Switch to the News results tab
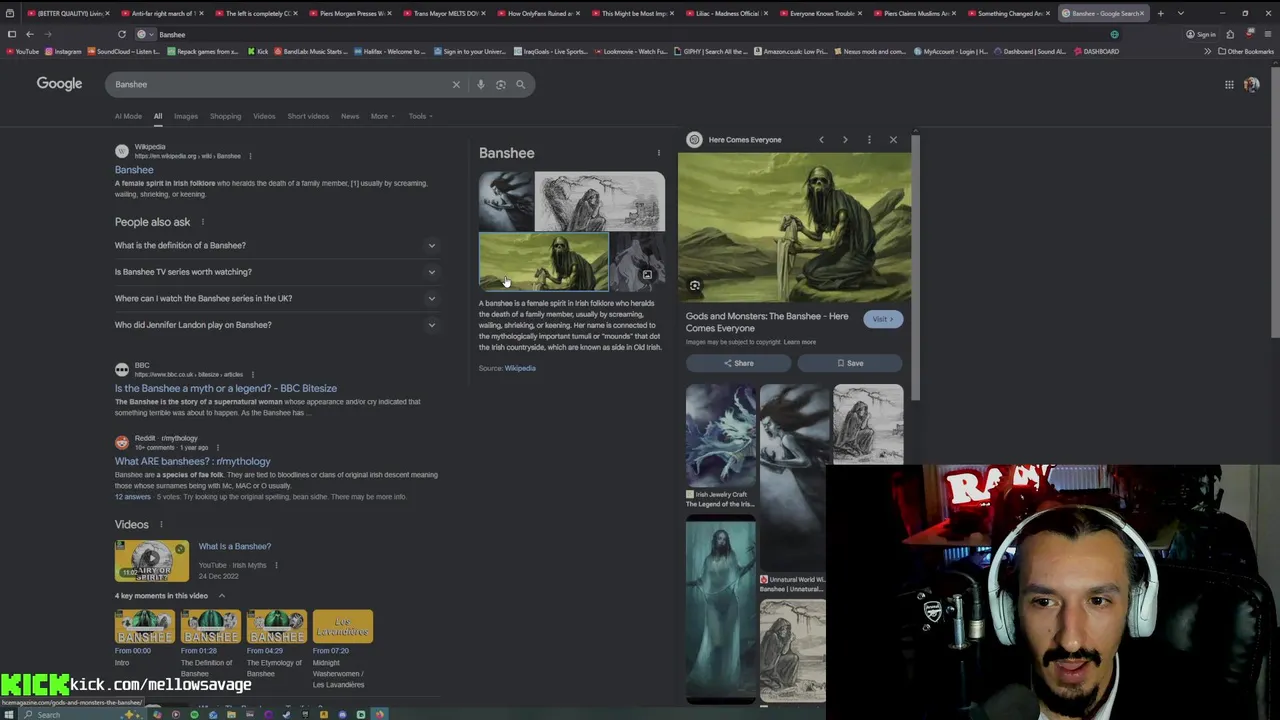This screenshot has height=720, width=1280. (350, 116)
